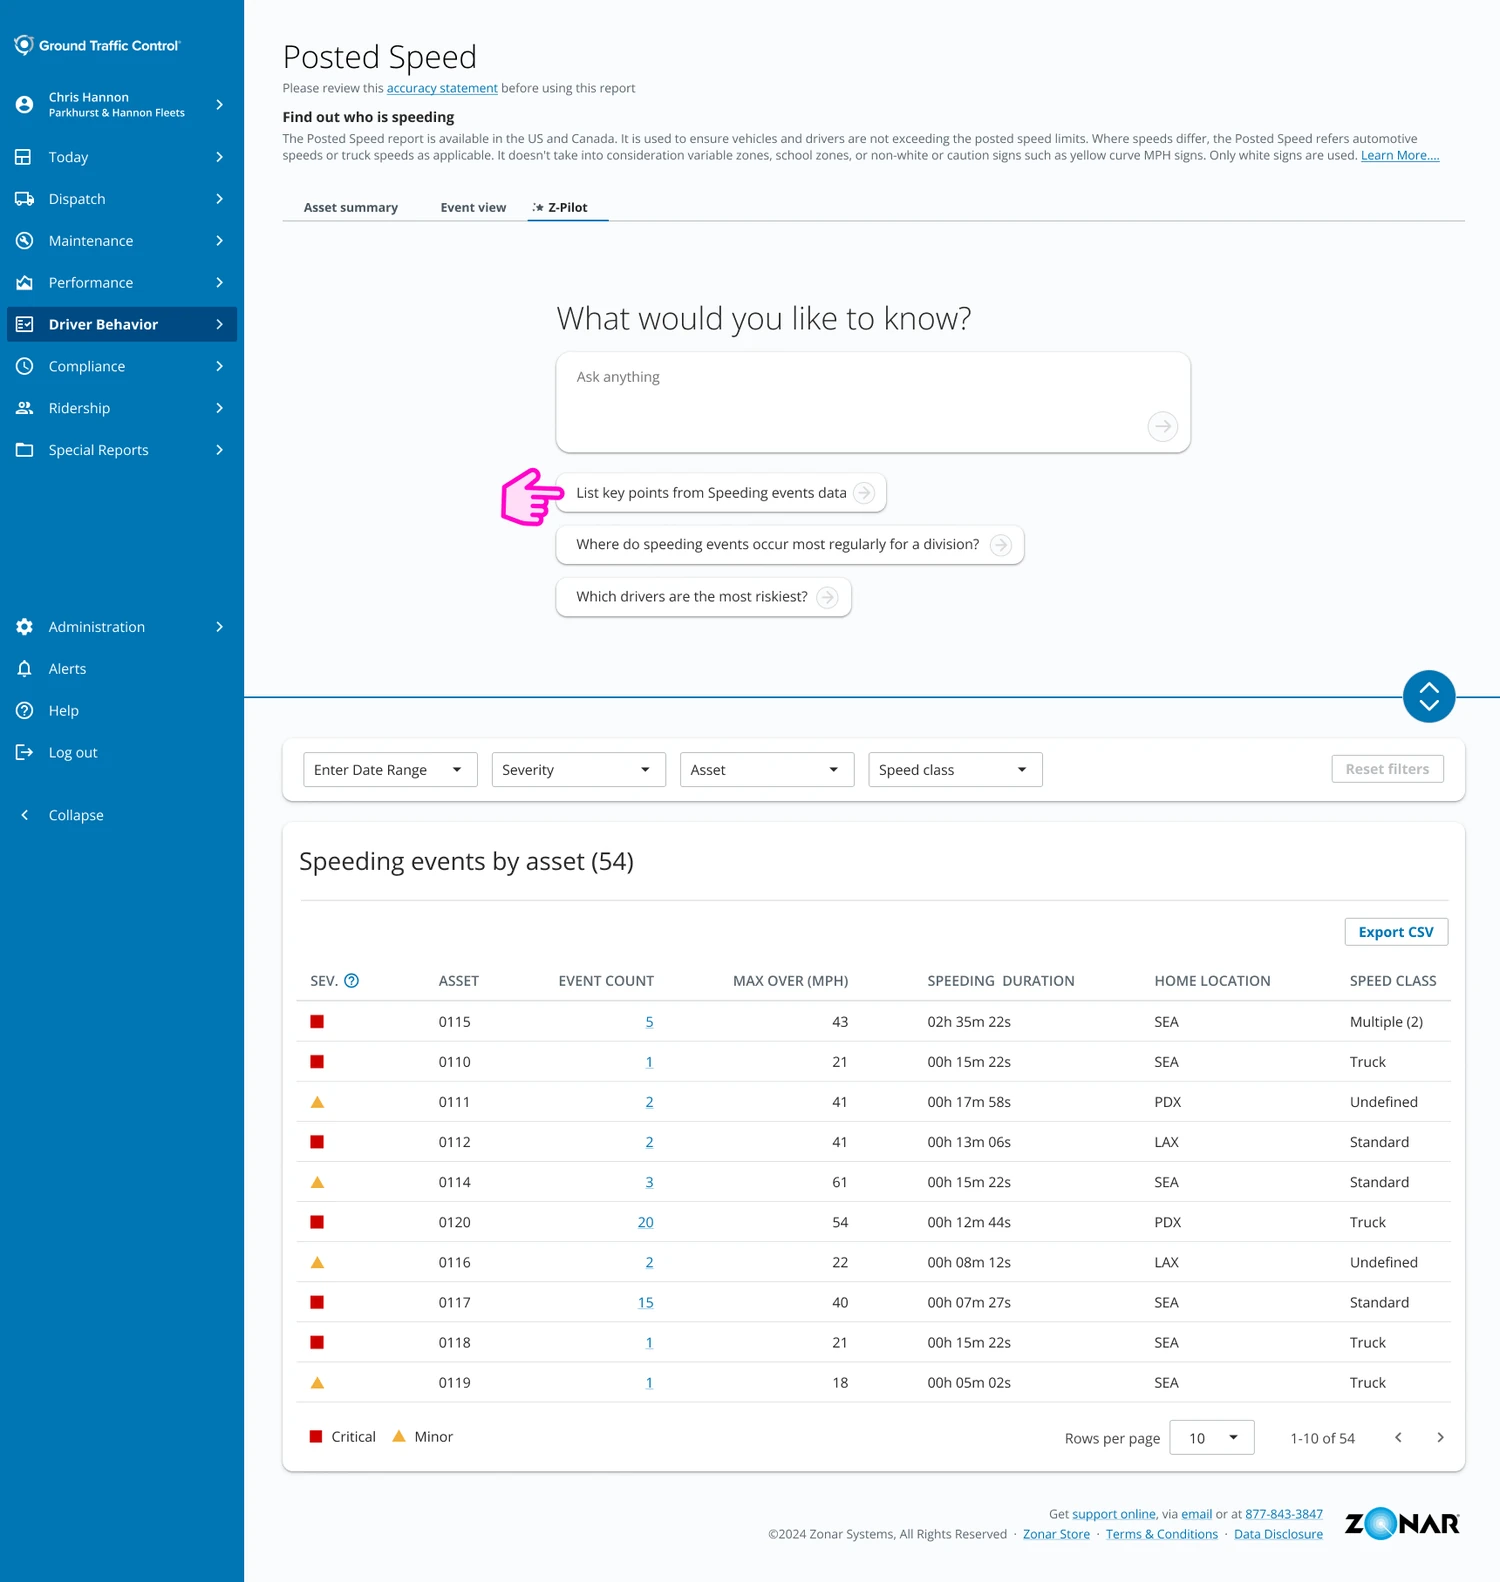Click the Minor severity triangle for asset 0111

tap(317, 1102)
